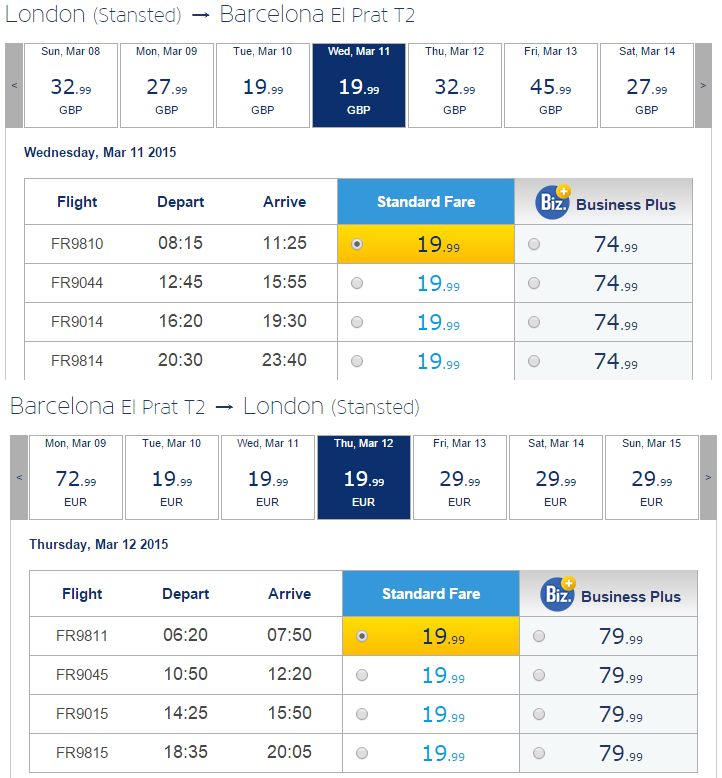Switch outbound date to Fri, Mar 13

pos(551,85)
